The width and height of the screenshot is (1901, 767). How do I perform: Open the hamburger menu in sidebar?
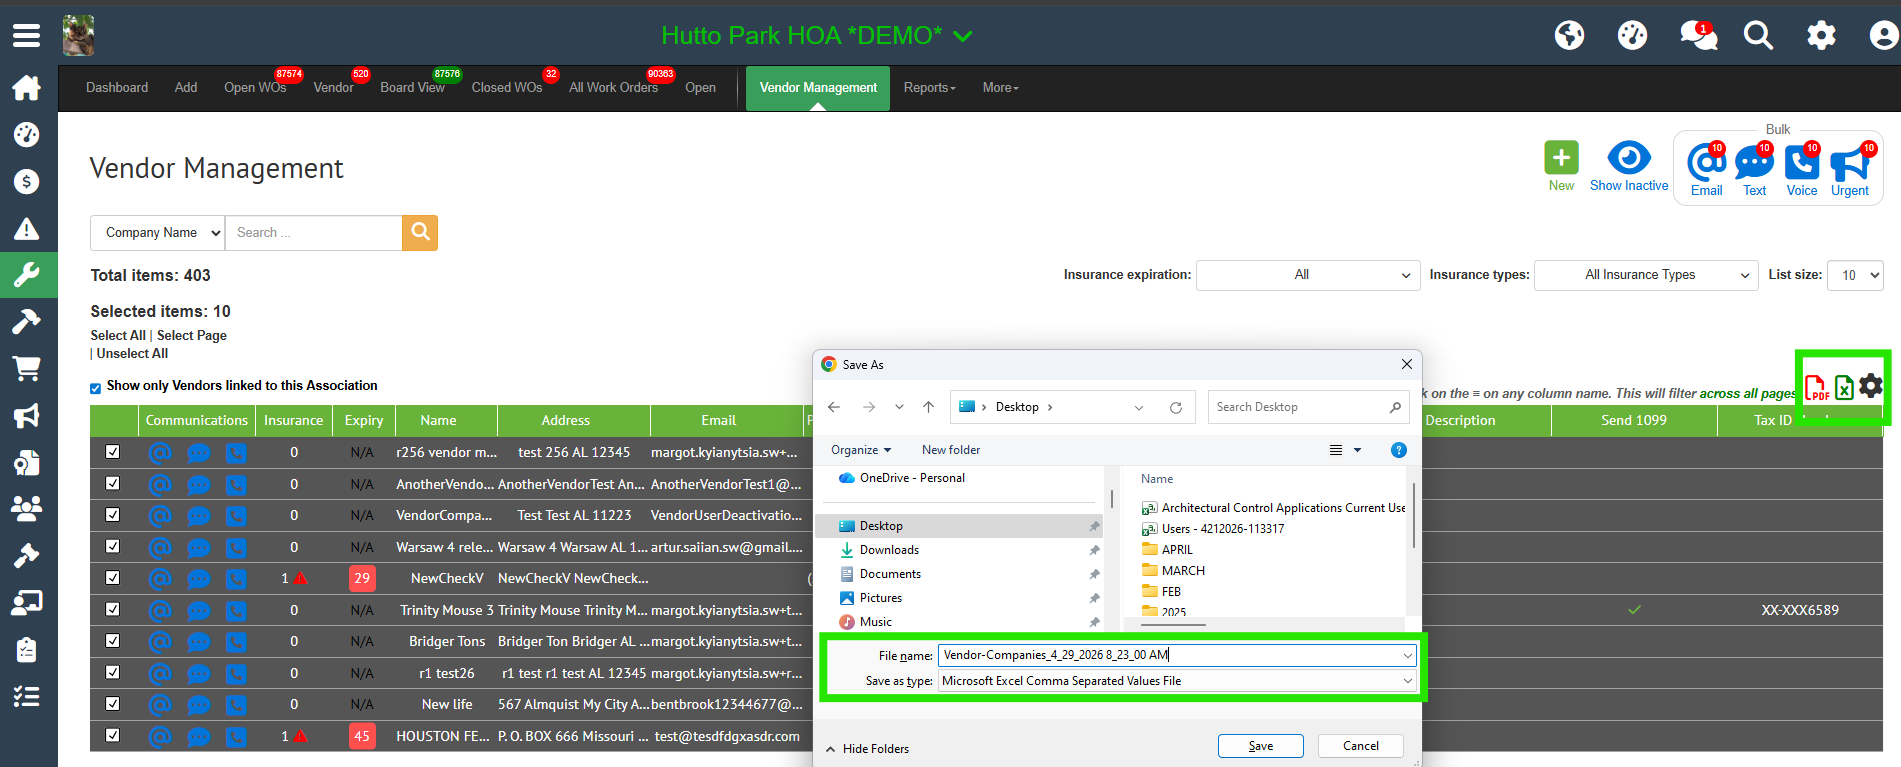point(26,36)
